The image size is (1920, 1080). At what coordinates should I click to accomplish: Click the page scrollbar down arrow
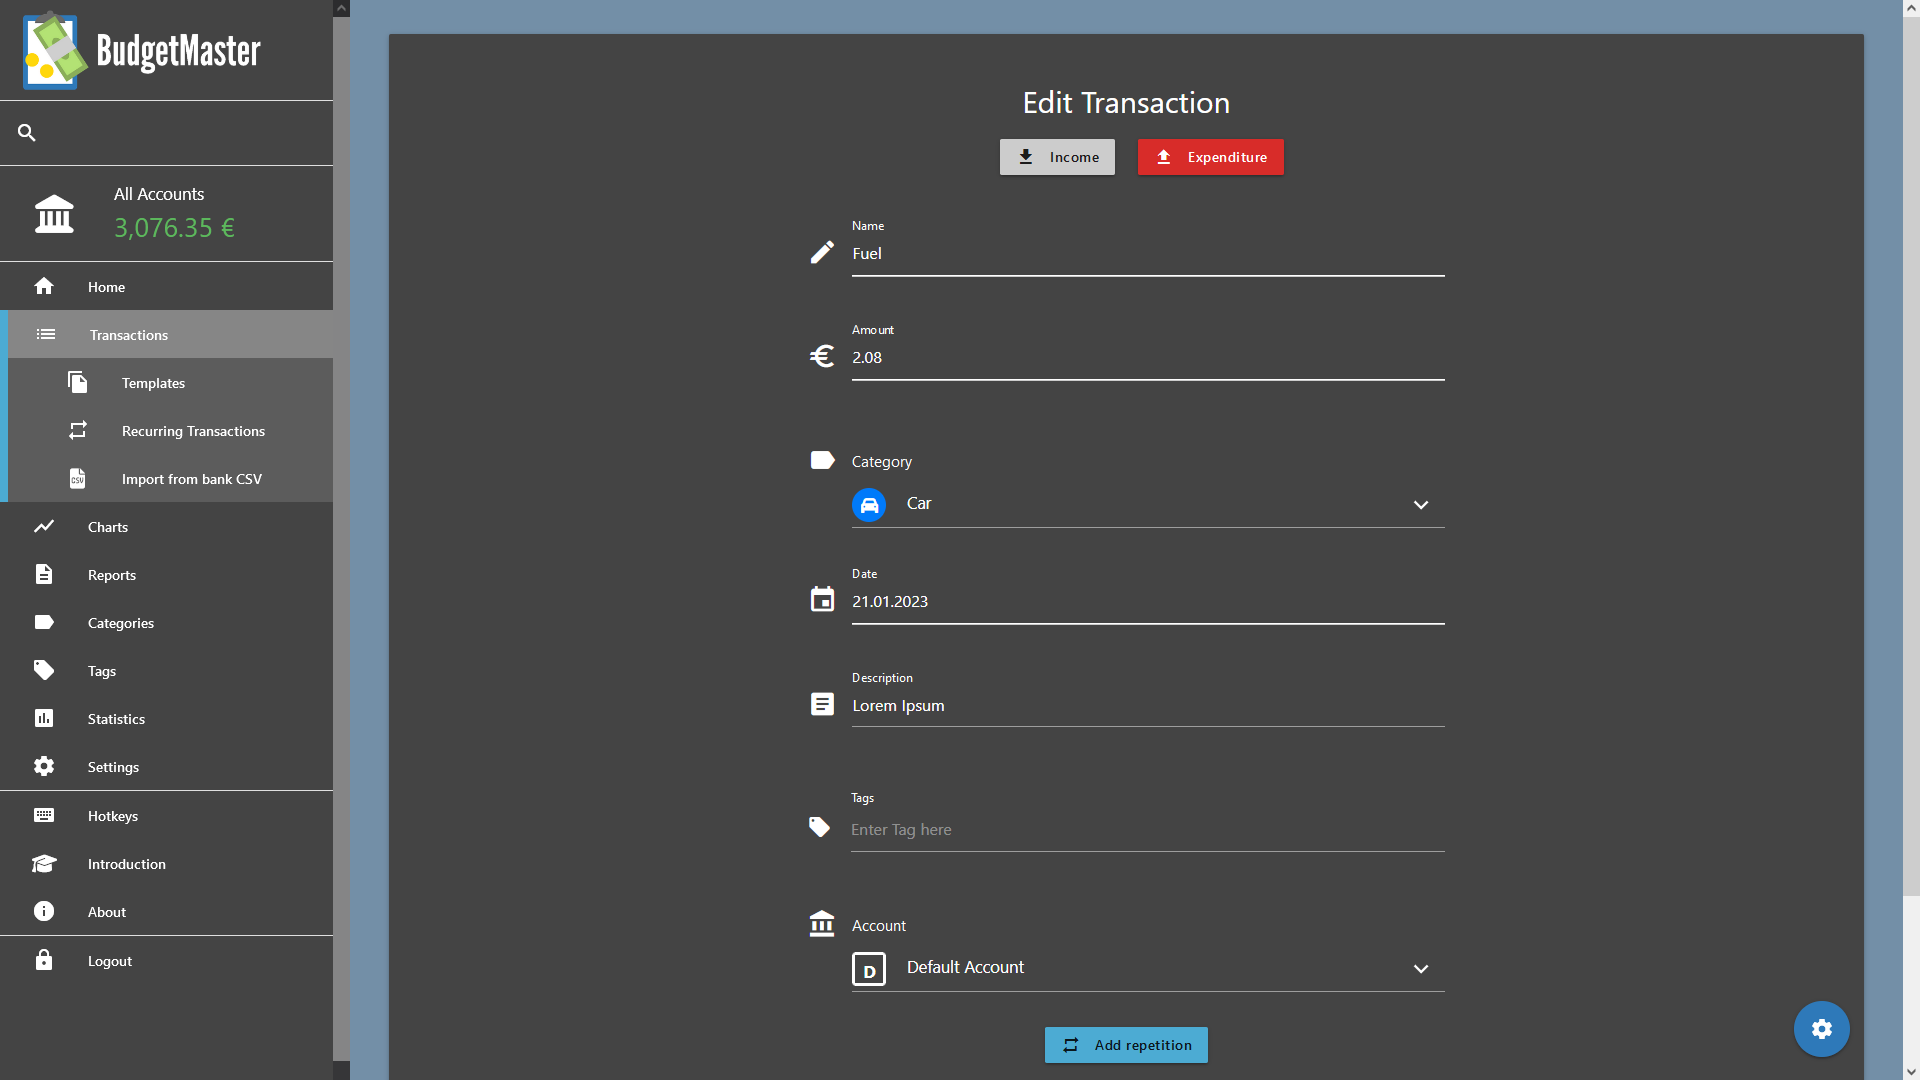(x=1911, y=1071)
